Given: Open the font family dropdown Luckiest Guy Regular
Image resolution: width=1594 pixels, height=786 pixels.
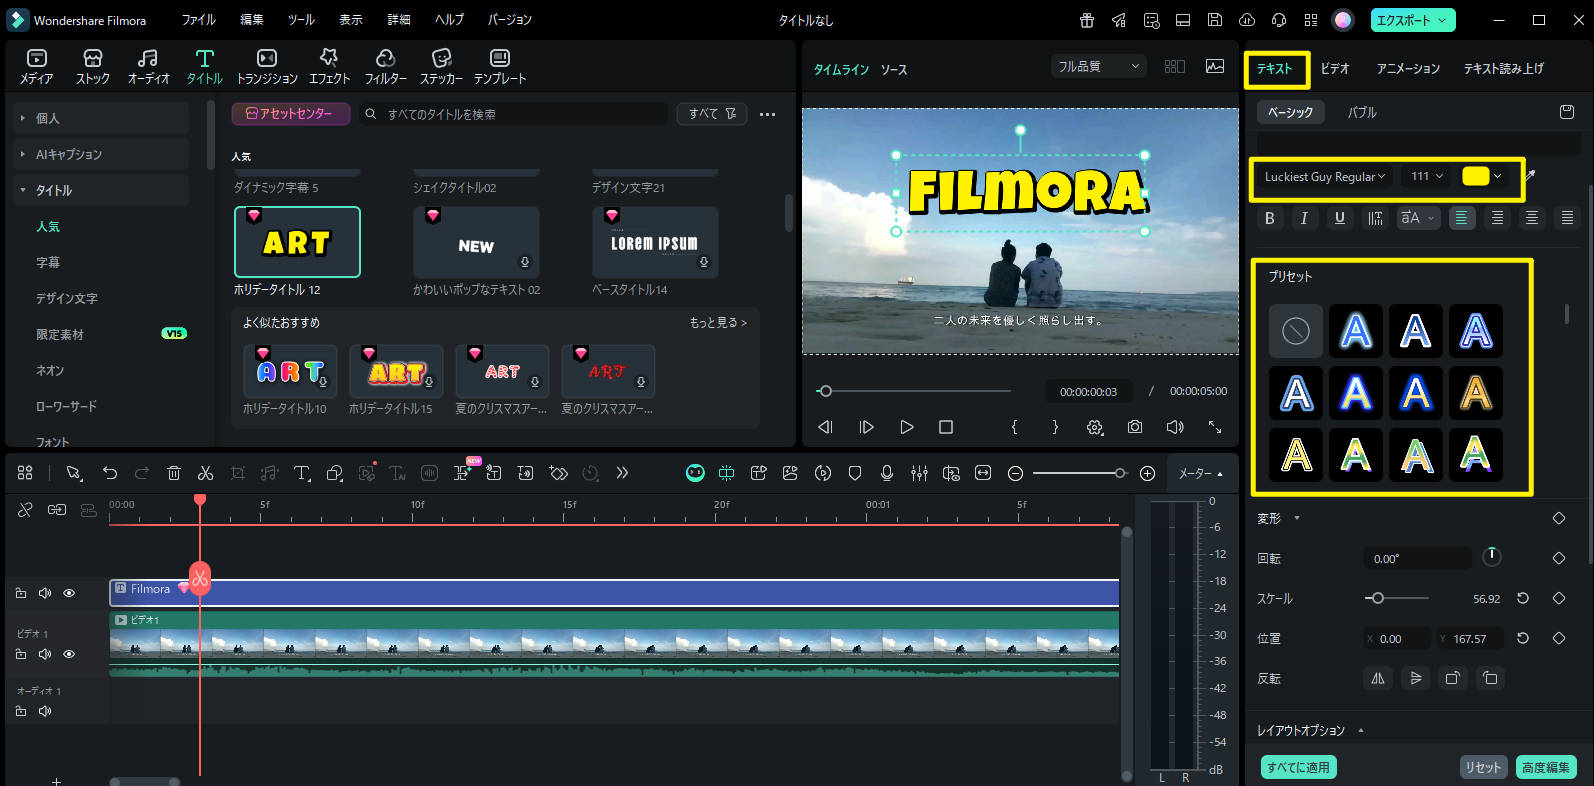Looking at the screenshot, I should click(x=1324, y=176).
